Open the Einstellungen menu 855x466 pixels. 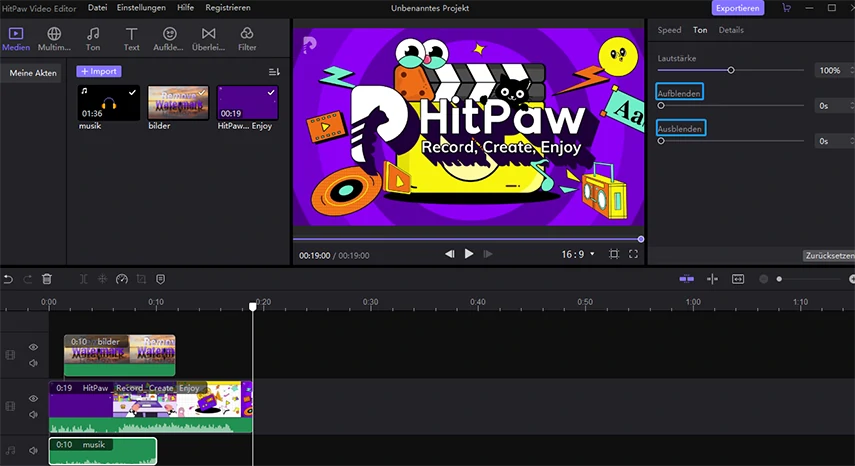click(141, 8)
